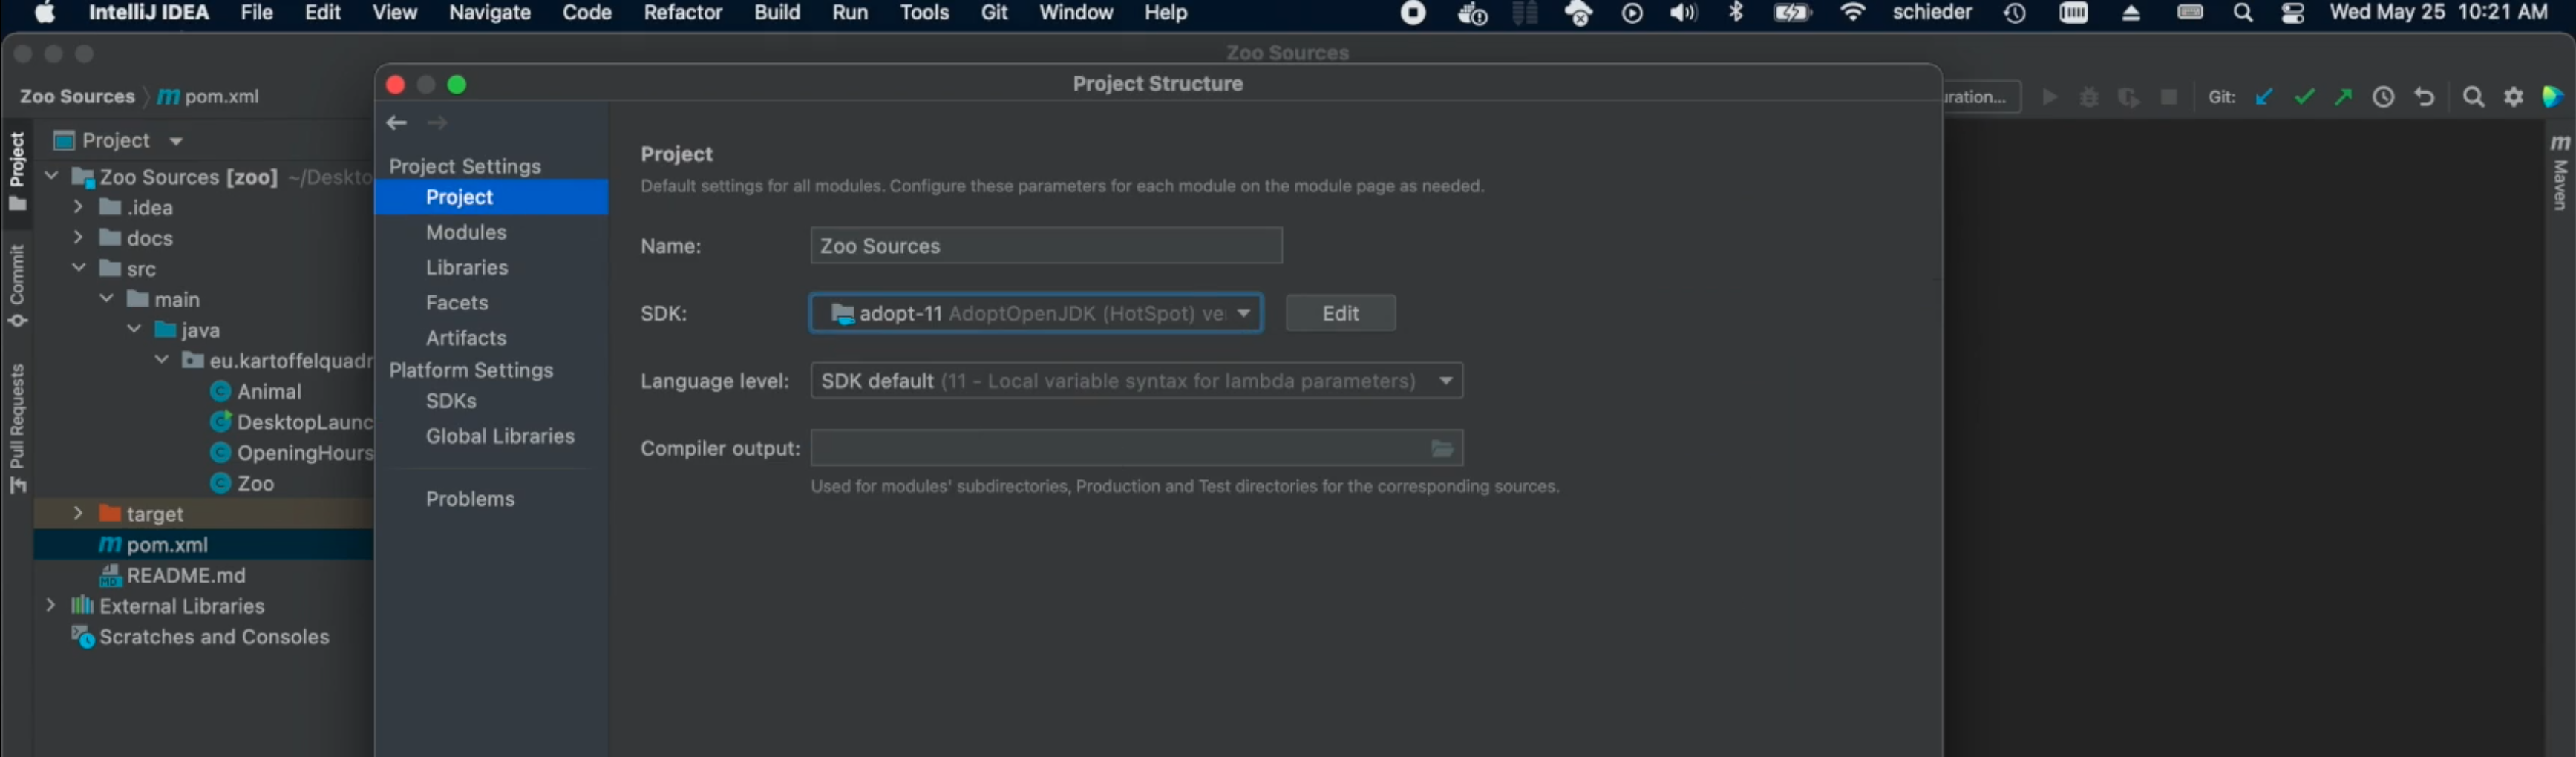Select Modules in Project Settings
Image resolution: width=2576 pixels, height=757 pixels.
466,232
